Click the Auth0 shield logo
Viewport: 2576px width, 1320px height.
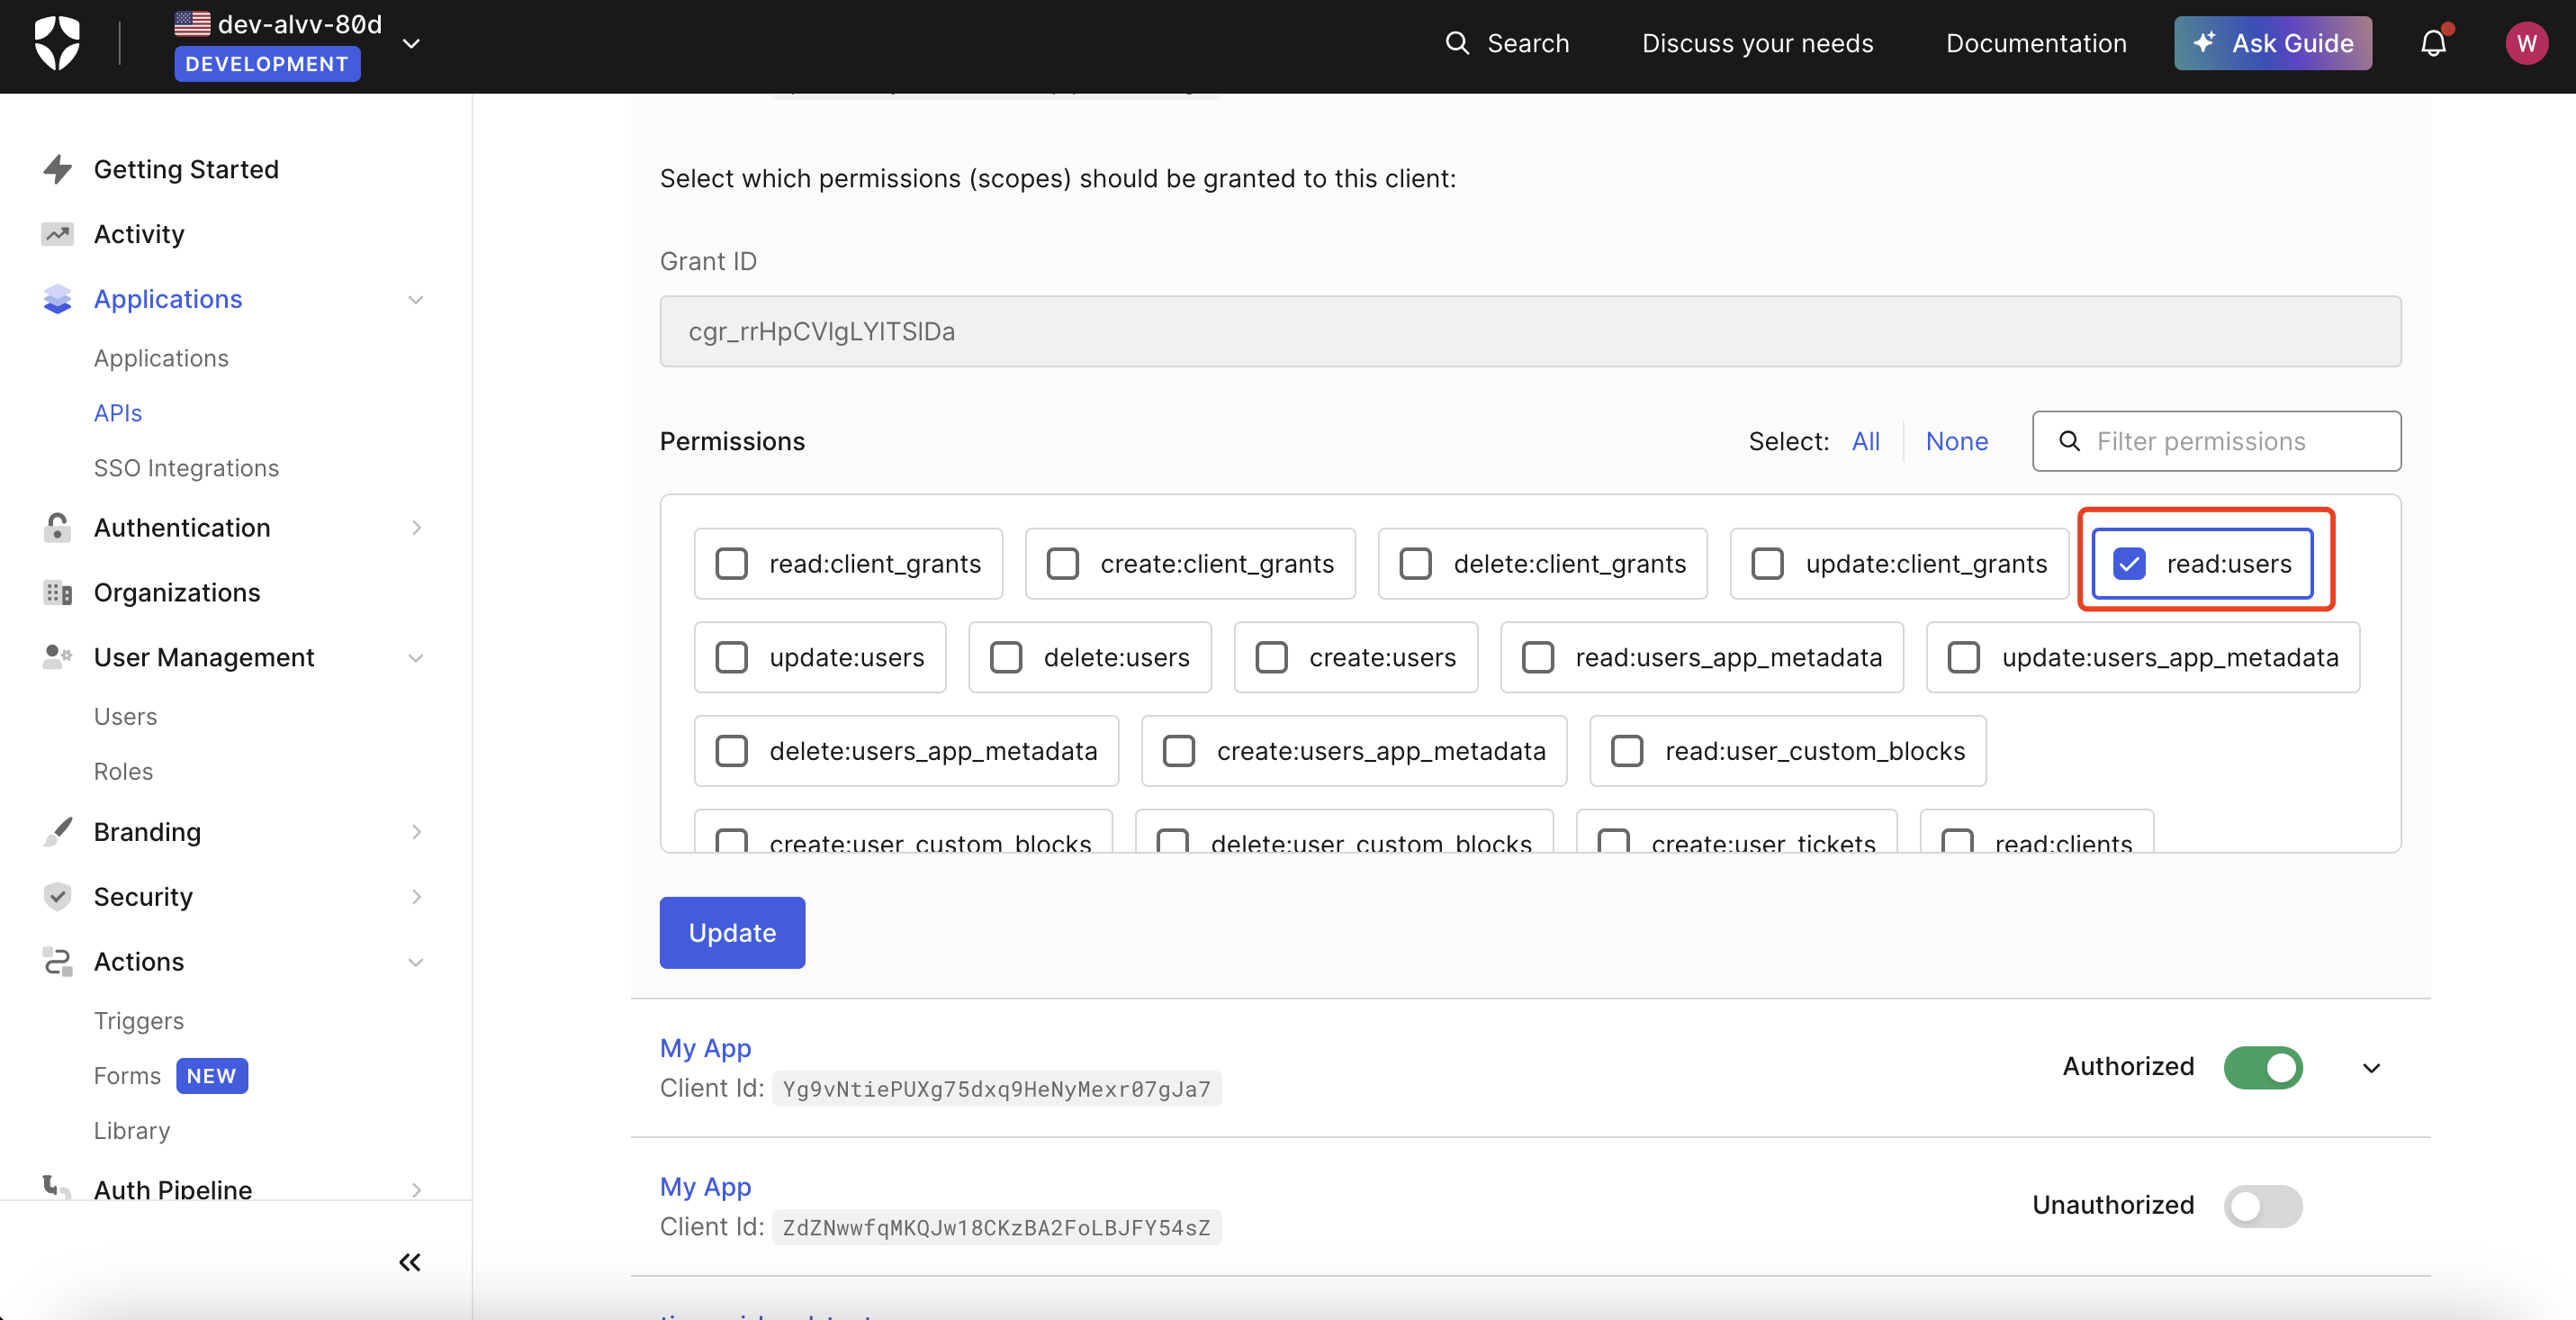57,43
